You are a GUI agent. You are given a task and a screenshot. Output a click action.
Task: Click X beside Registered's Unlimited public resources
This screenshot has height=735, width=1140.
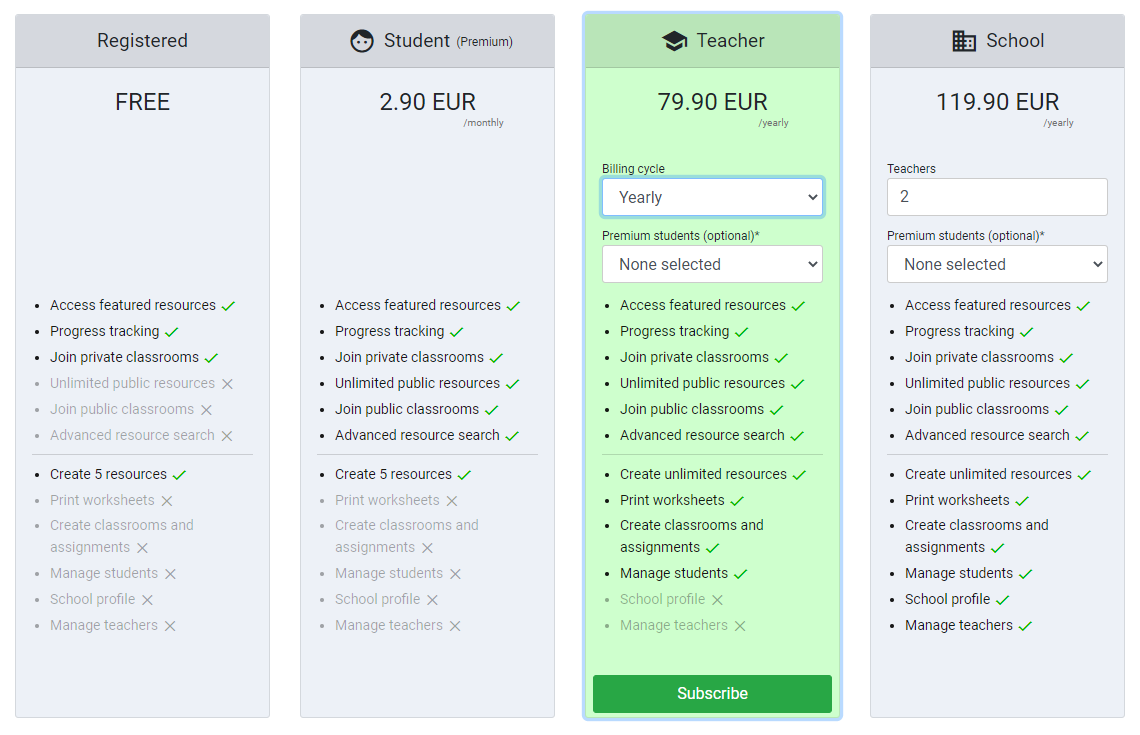[x=227, y=384]
